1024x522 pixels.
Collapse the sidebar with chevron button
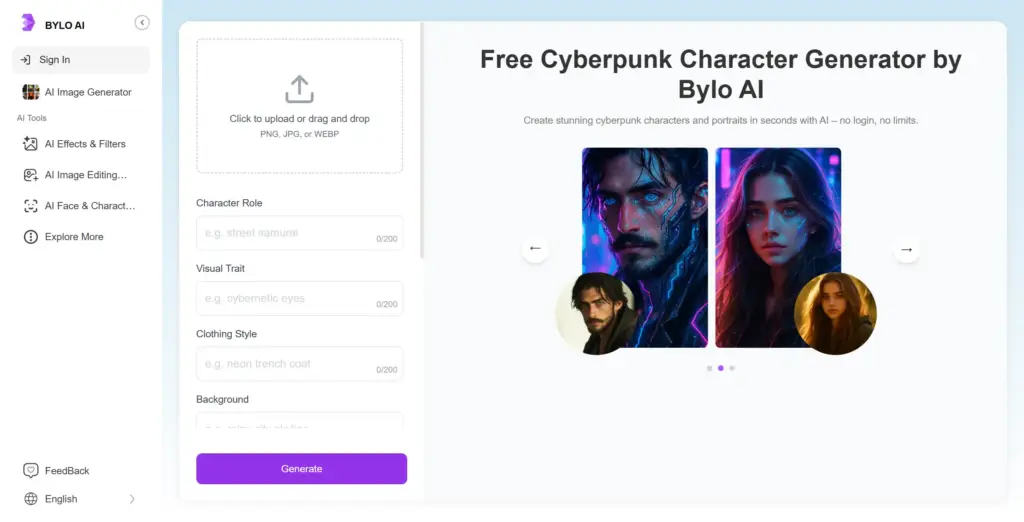(142, 23)
